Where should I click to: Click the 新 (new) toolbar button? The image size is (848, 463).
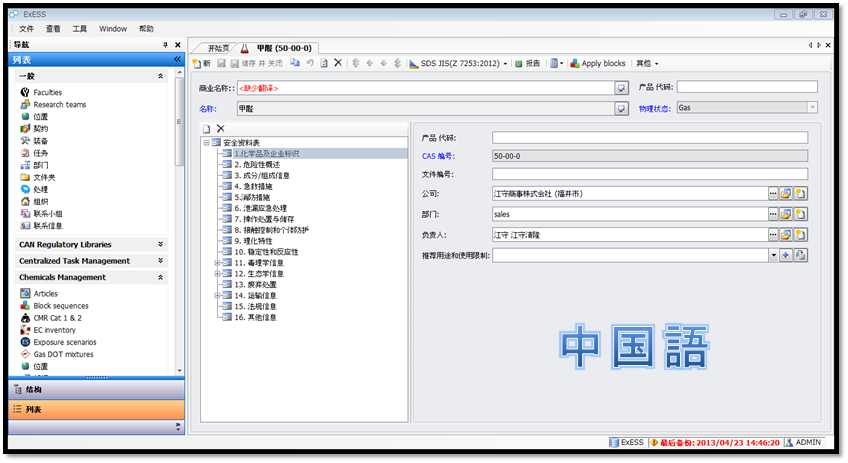201,63
